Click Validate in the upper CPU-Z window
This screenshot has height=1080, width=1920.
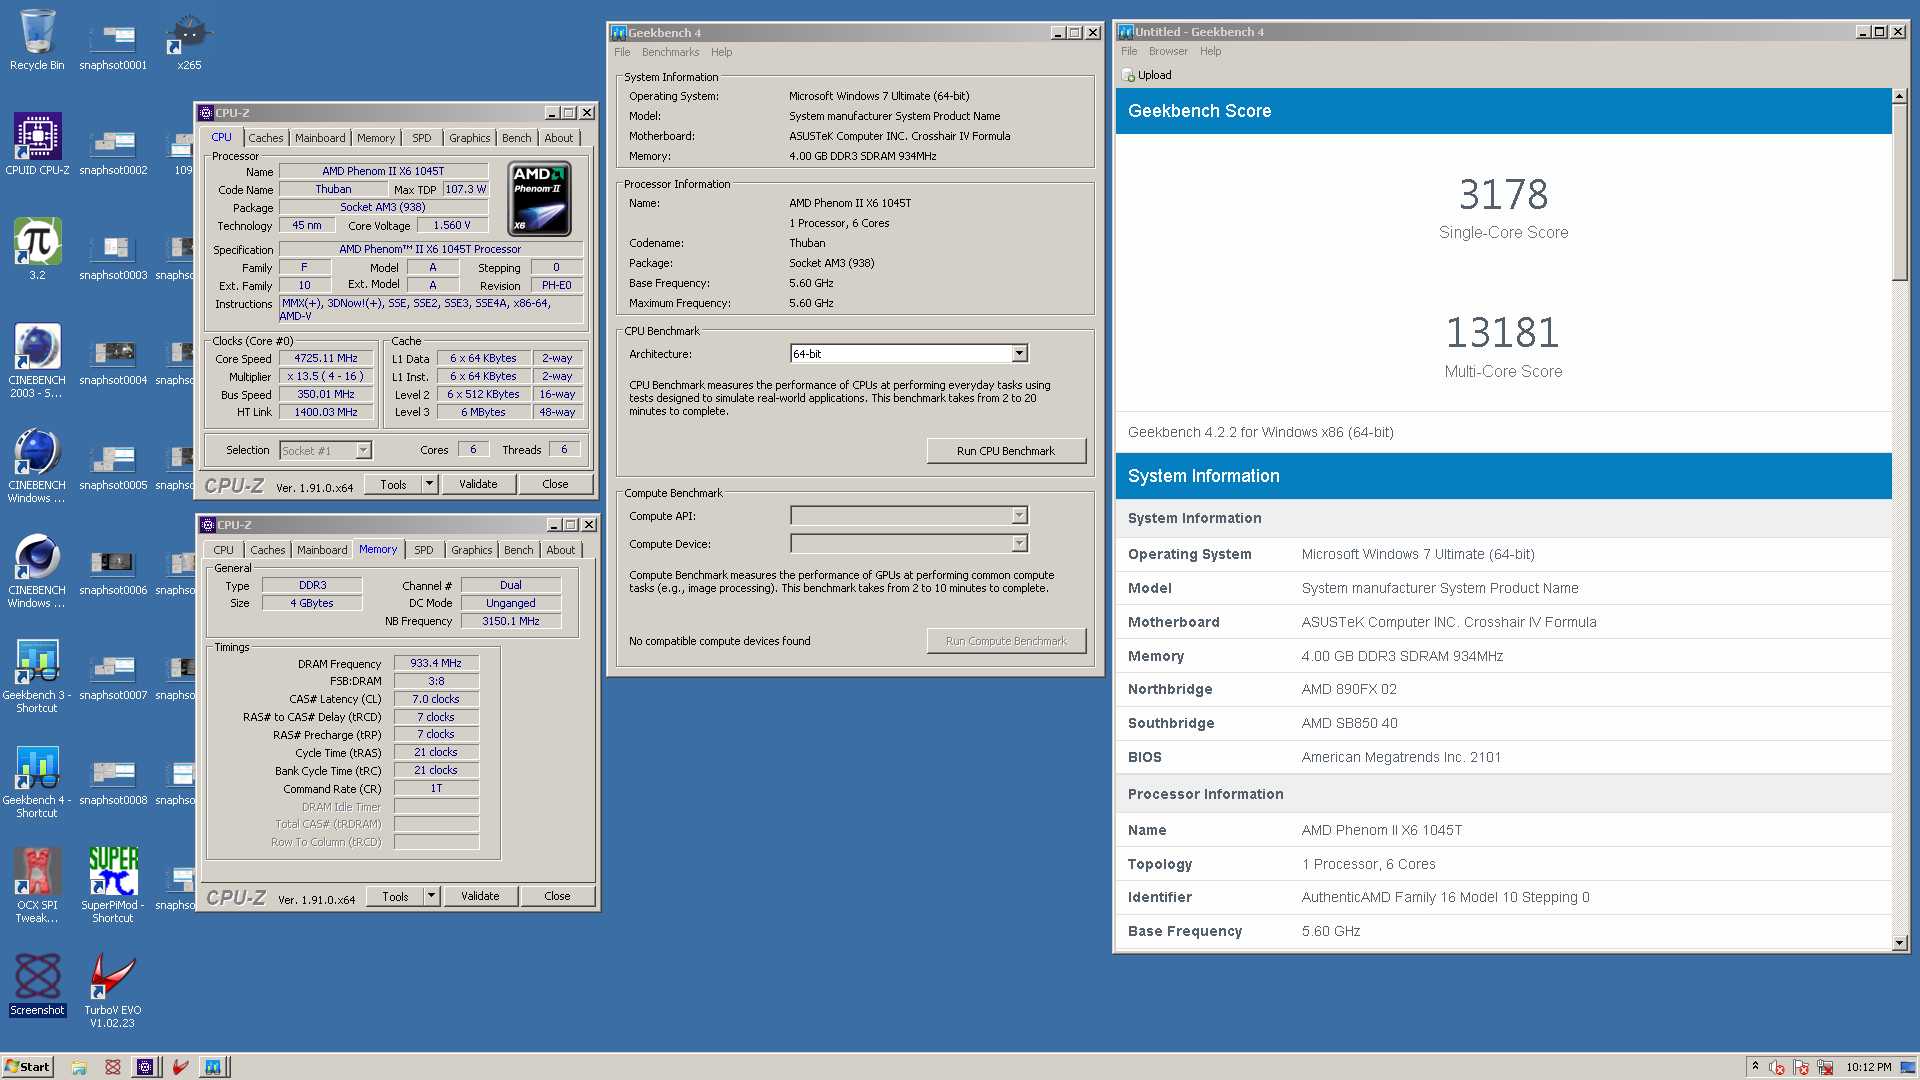pos(478,484)
